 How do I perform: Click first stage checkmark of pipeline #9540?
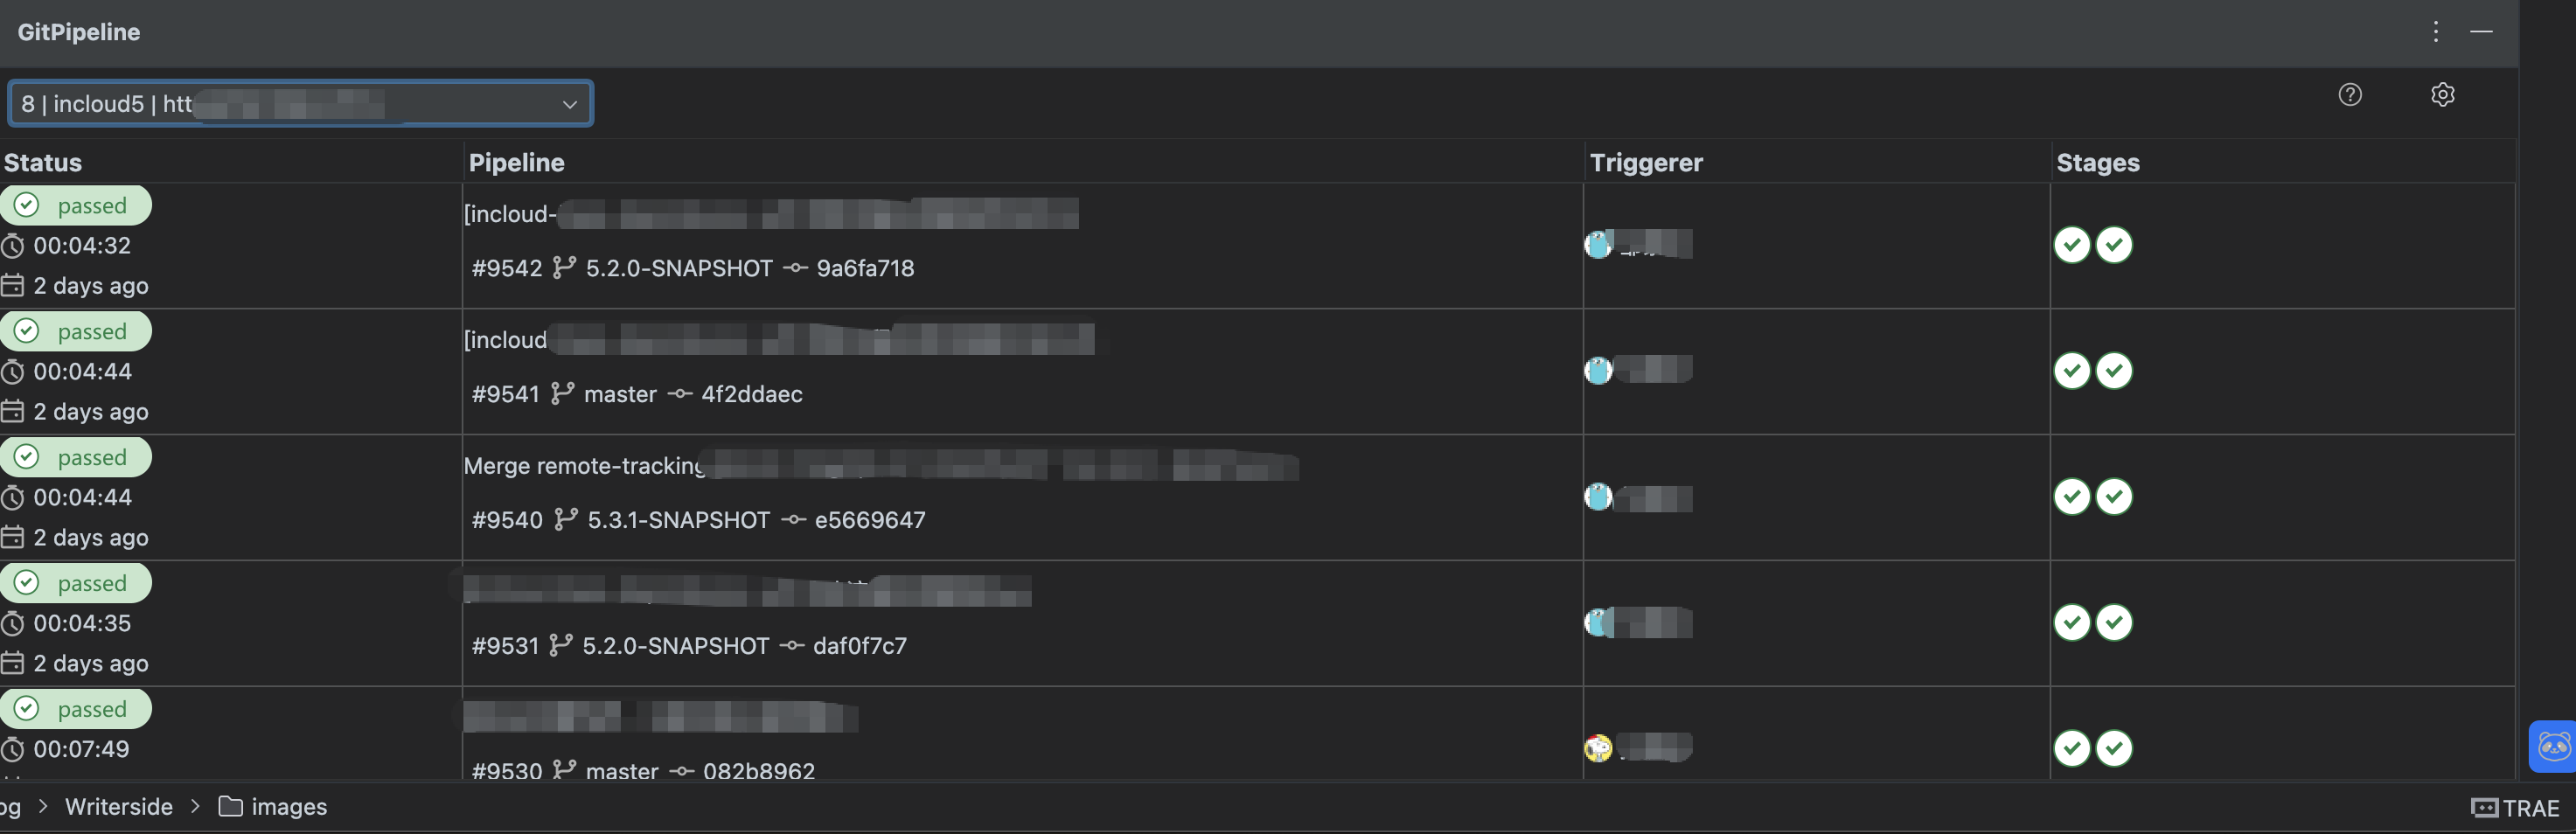[x=2071, y=497]
